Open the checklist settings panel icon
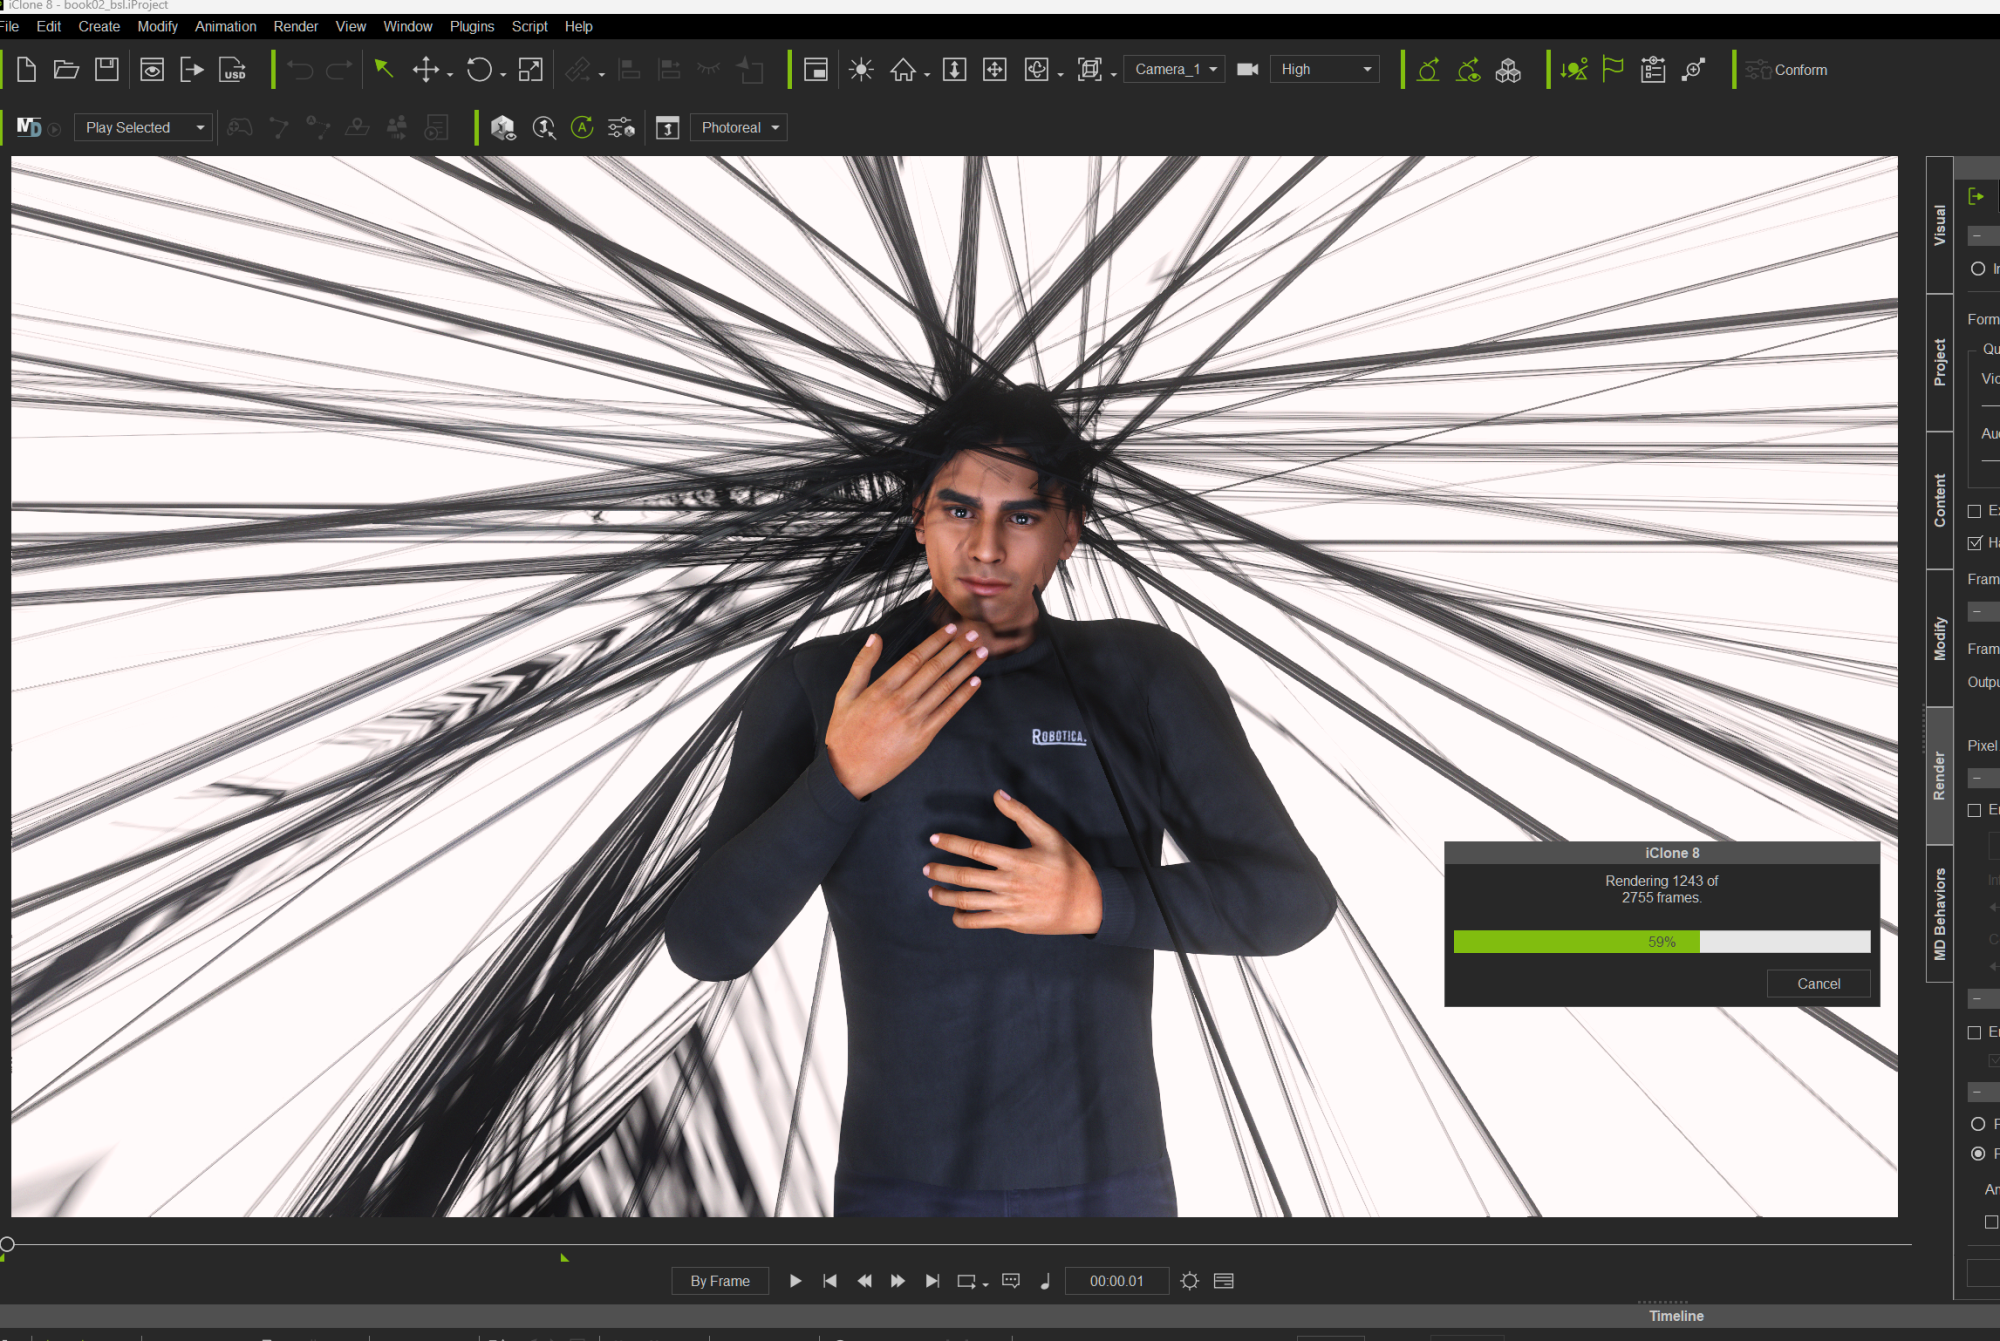 click(x=1653, y=70)
